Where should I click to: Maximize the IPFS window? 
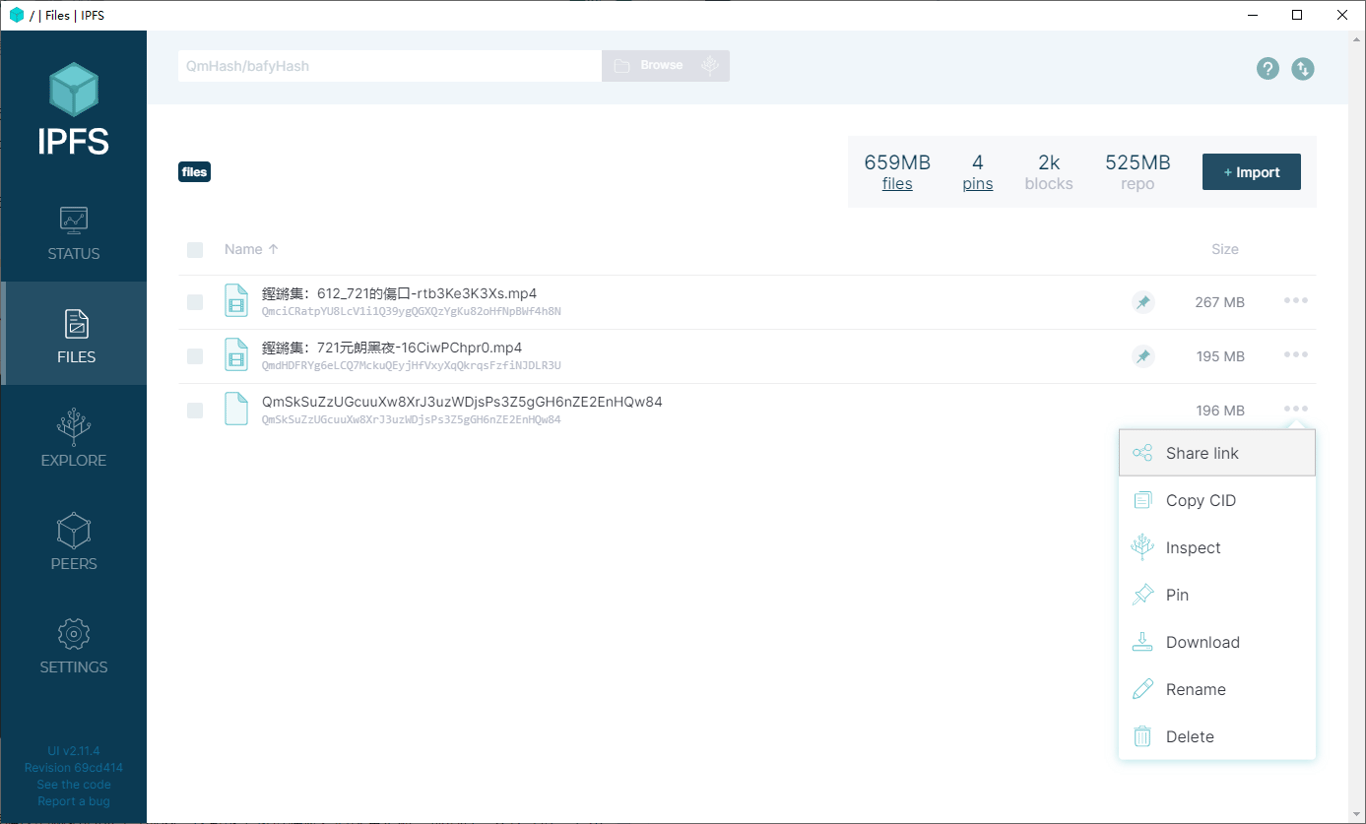click(x=1297, y=15)
